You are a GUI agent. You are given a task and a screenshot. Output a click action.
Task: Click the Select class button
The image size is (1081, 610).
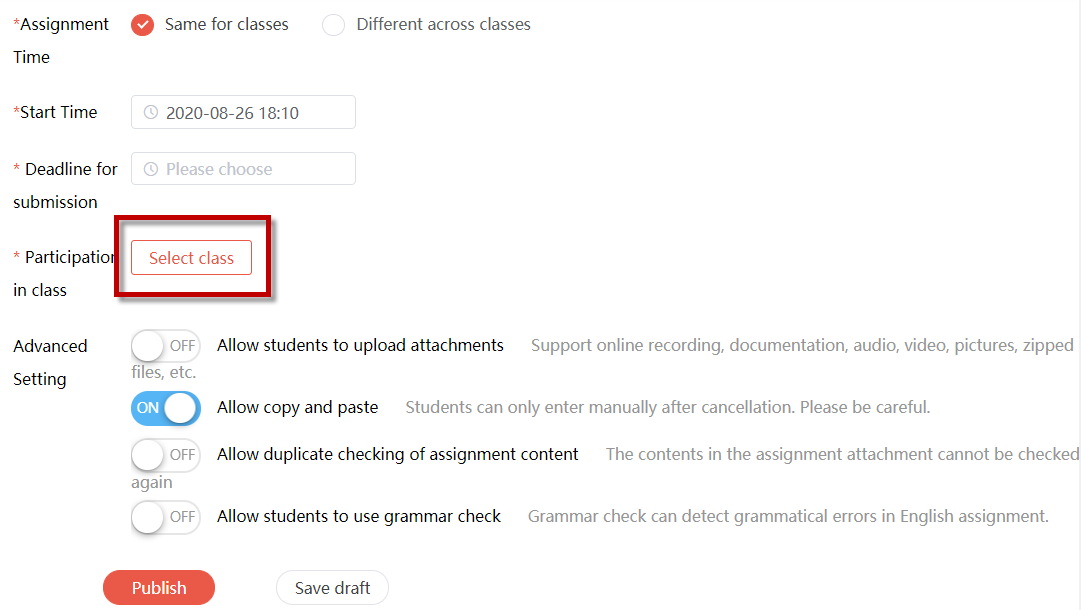point(192,258)
